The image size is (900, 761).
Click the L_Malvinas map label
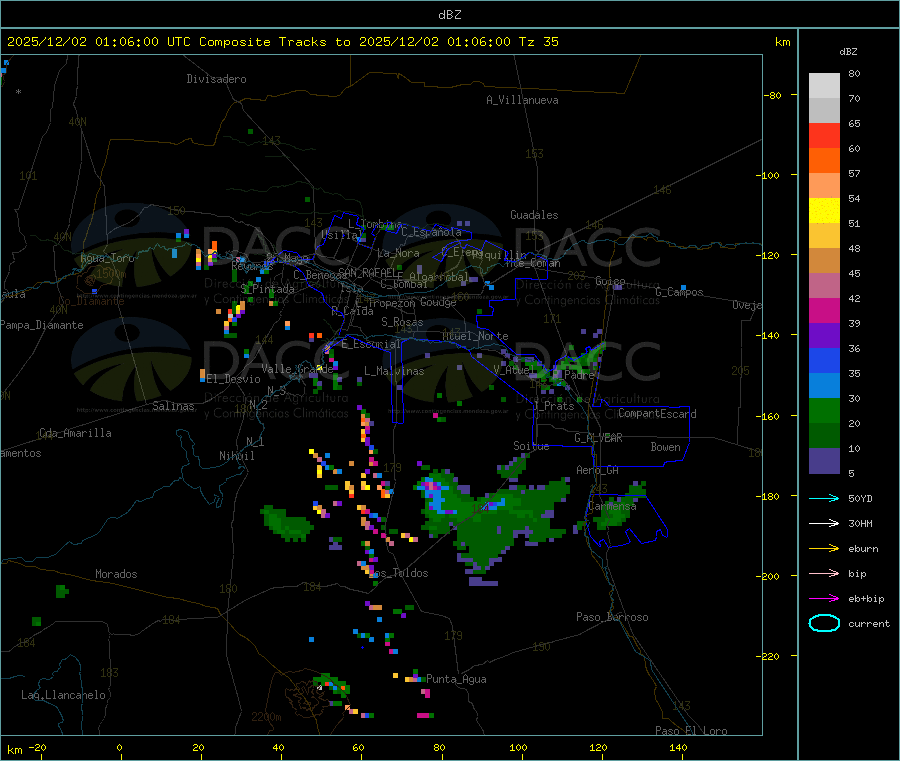point(394,371)
